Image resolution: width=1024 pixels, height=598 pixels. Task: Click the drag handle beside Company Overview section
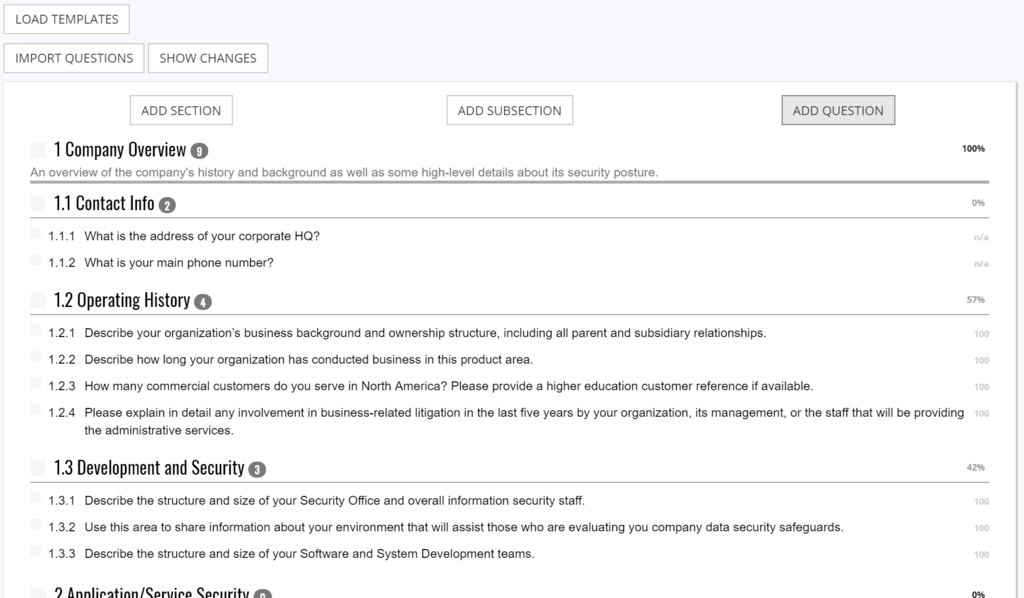point(37,148)
